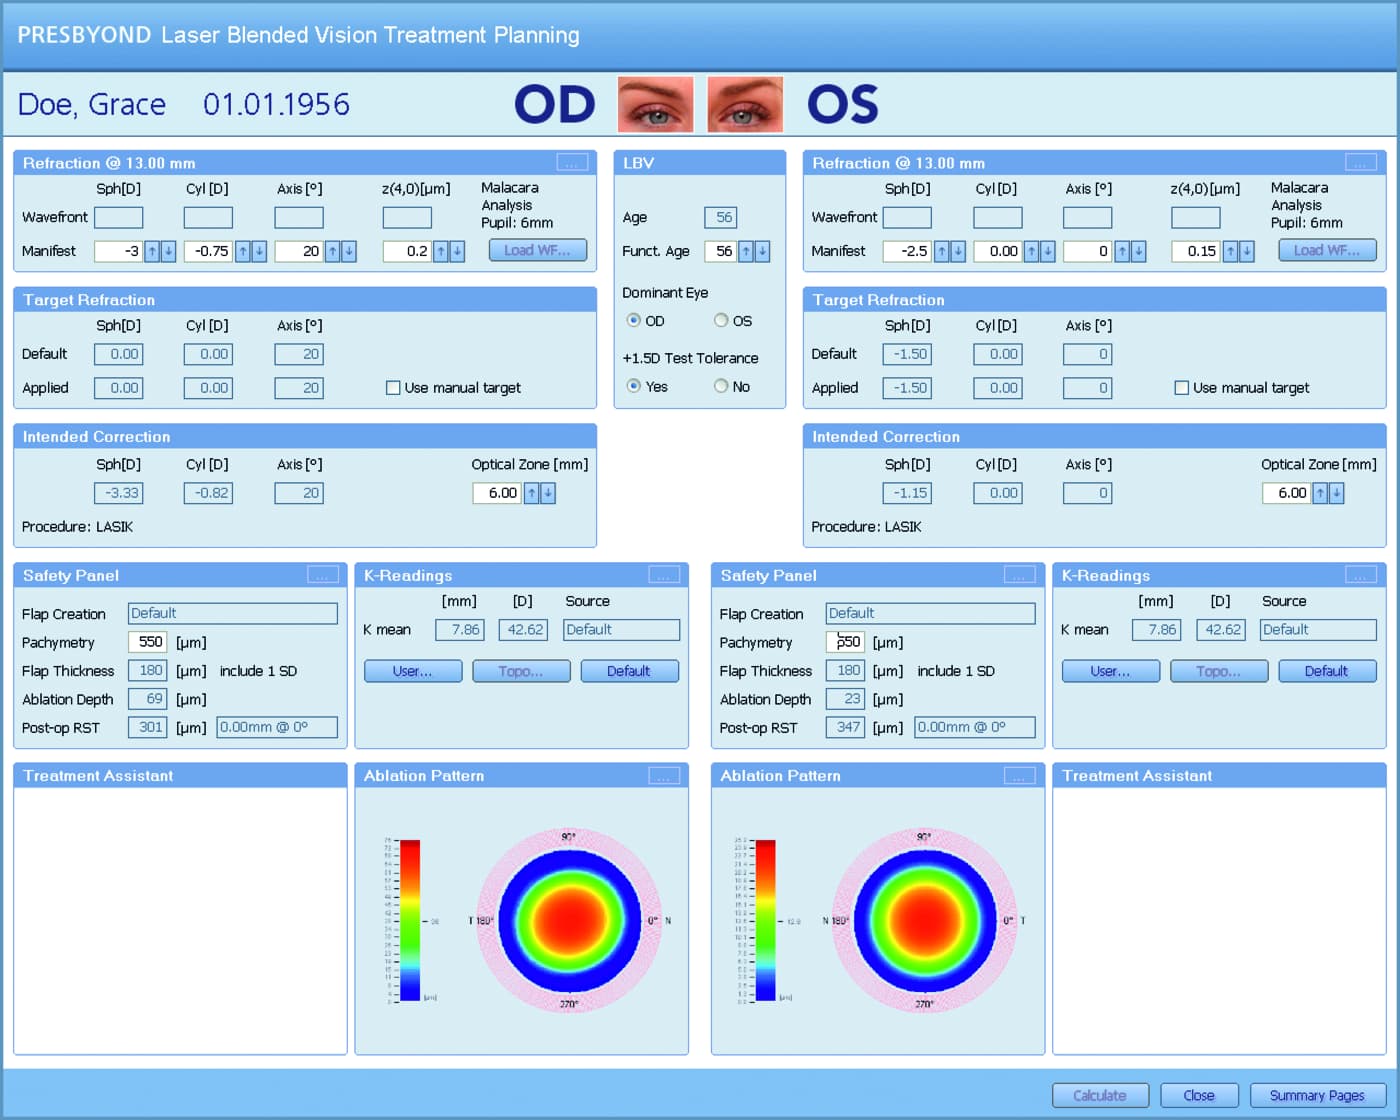Increase OD optical zone with up arrow

point(532,493)
